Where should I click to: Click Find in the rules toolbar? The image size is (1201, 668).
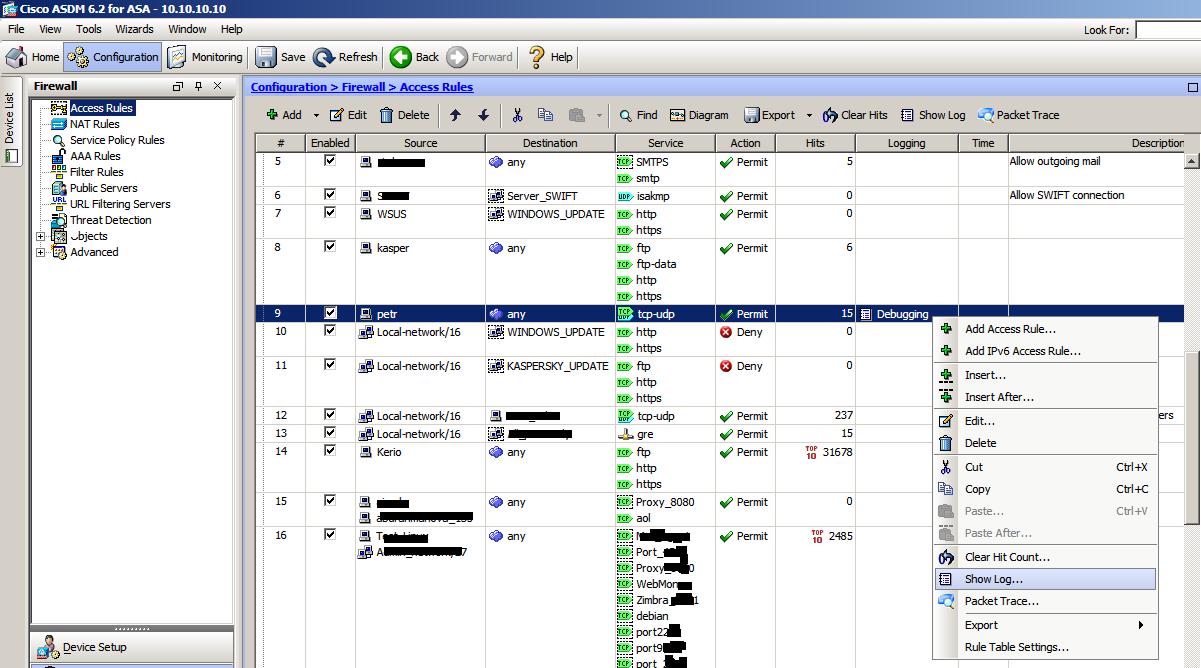pos(638,115)
